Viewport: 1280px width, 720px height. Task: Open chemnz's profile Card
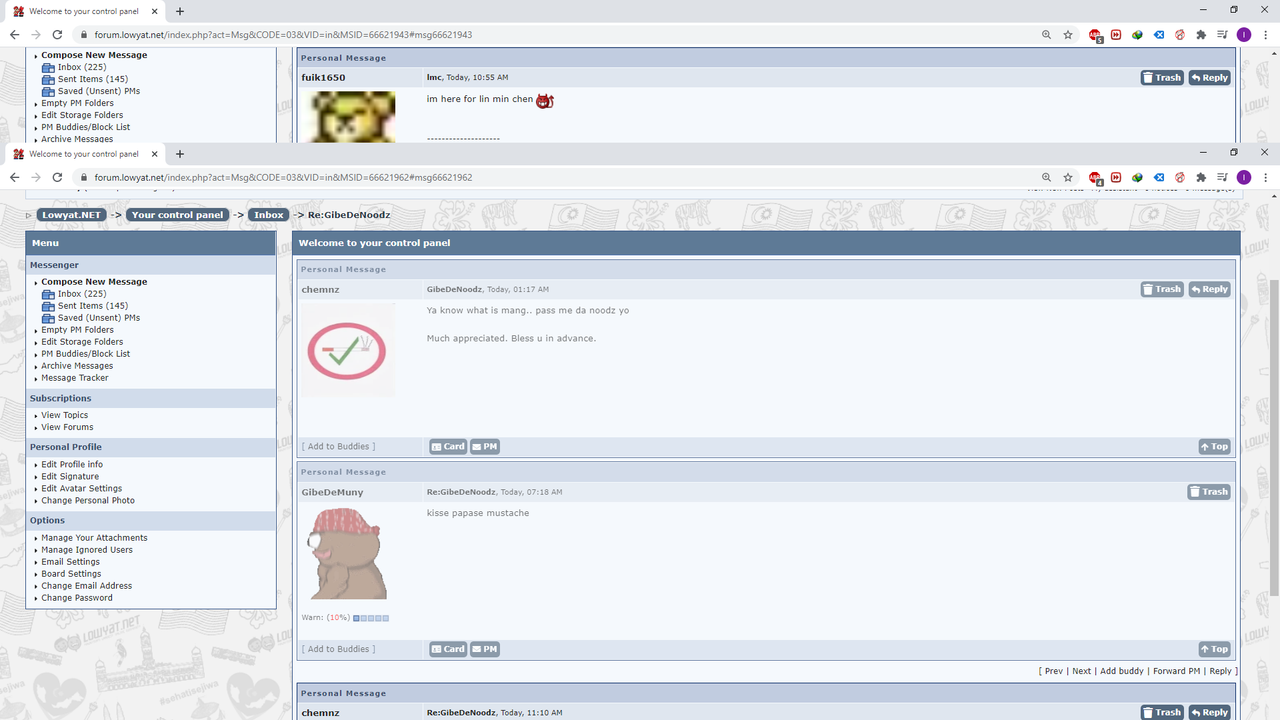(447, 446)
